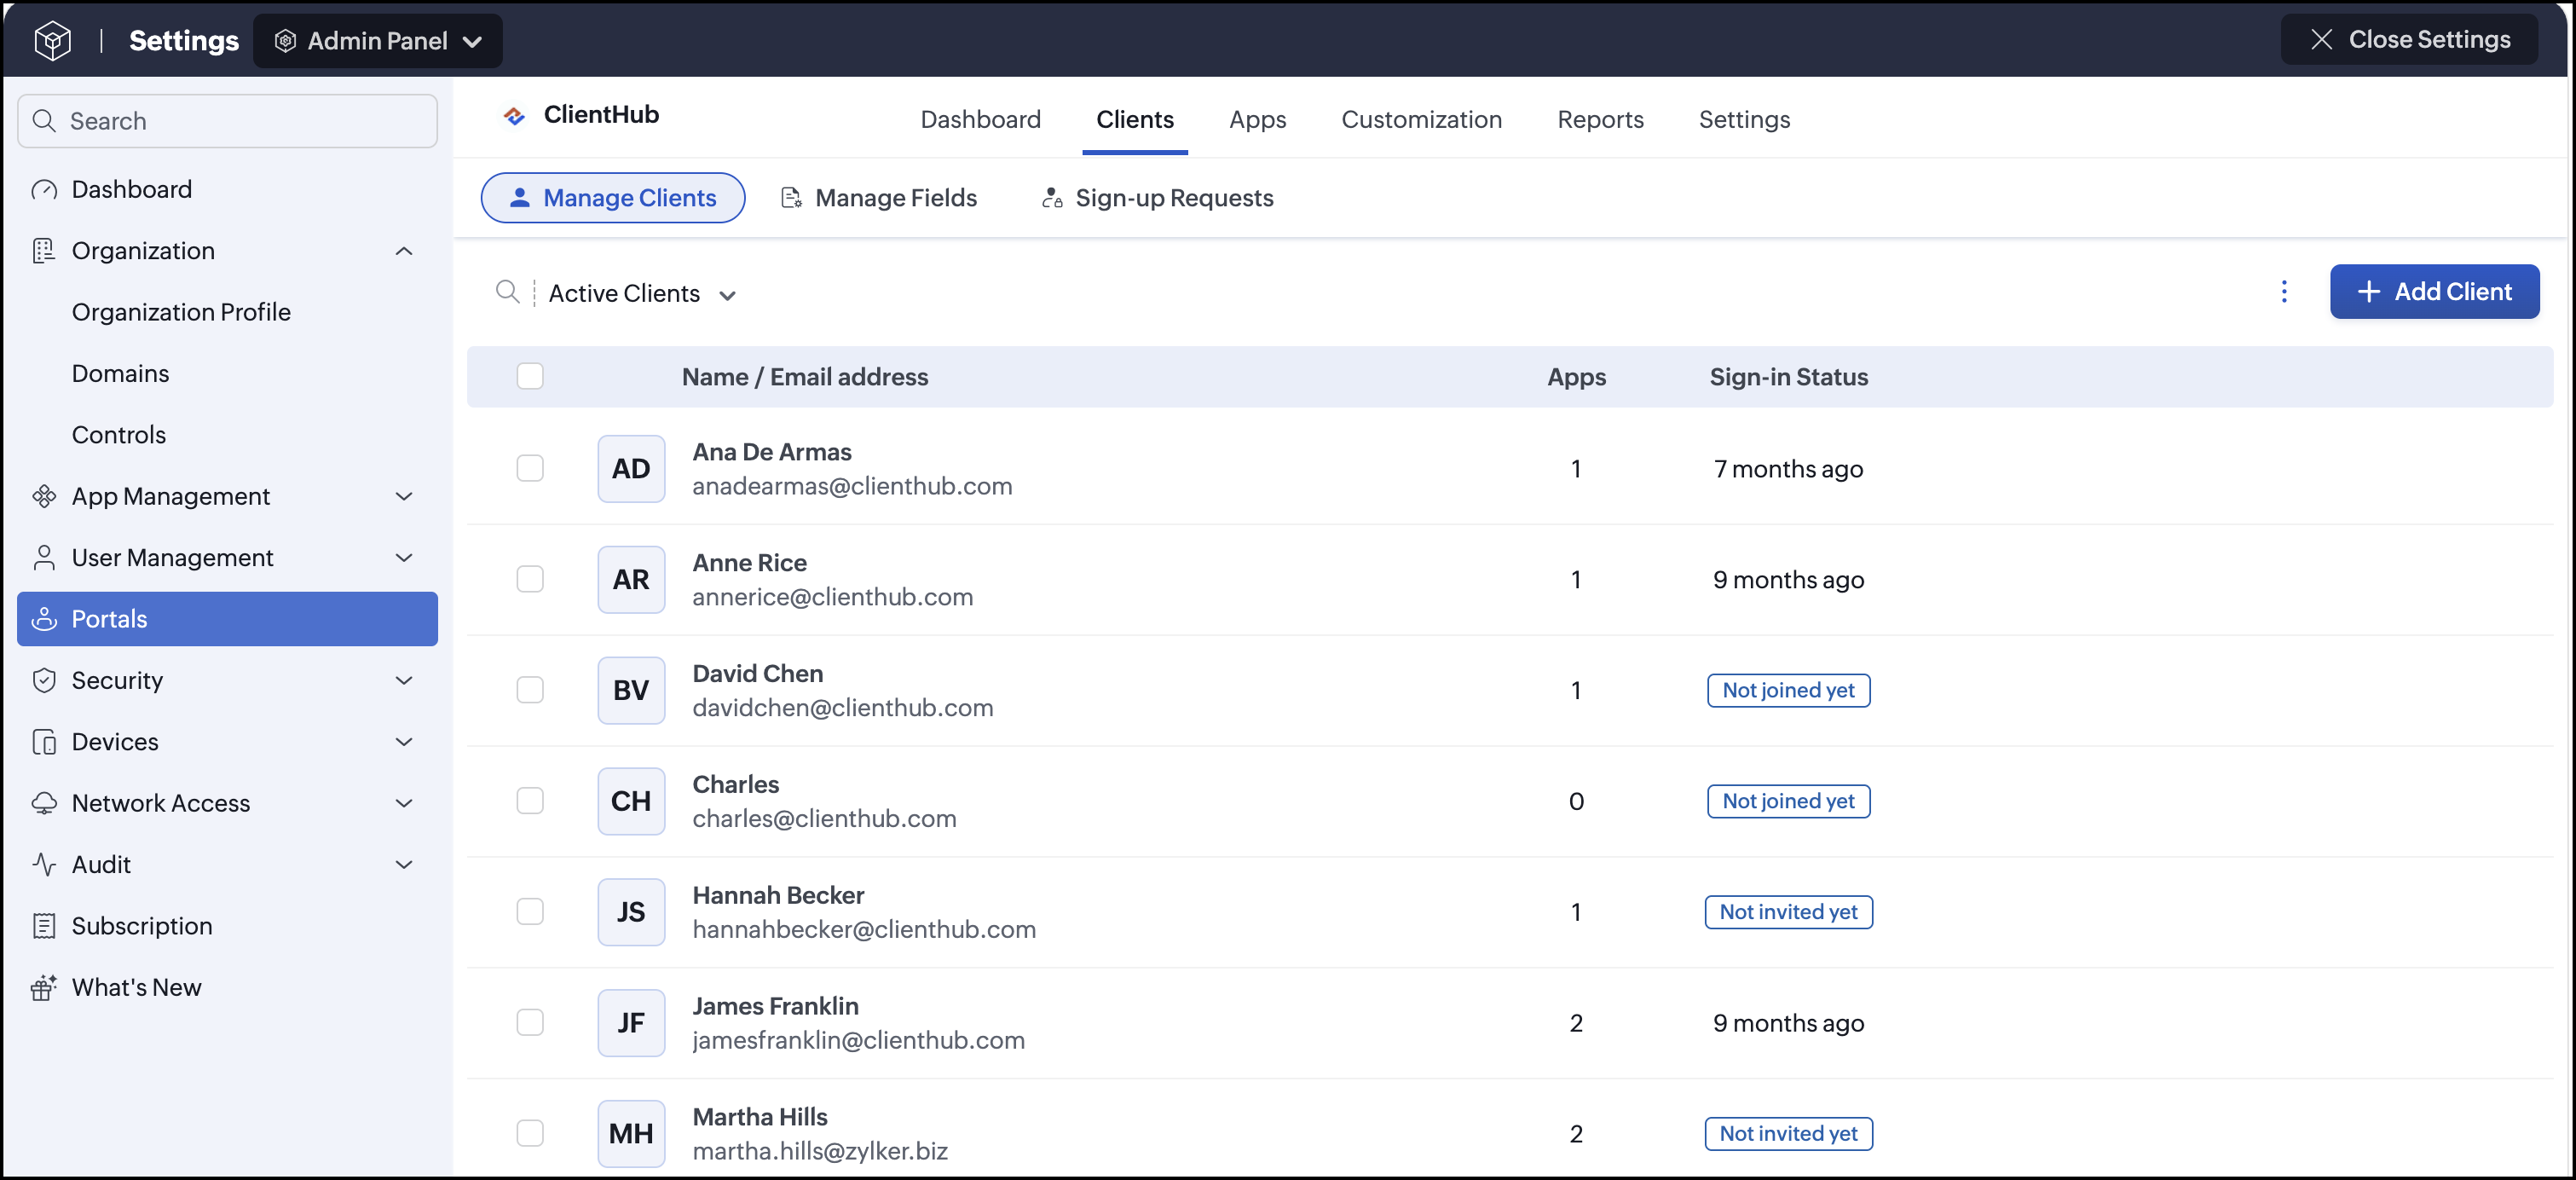Open Domains in sidebar
Viewport: 2576px width, 1180px height.
tap(120, 374)
